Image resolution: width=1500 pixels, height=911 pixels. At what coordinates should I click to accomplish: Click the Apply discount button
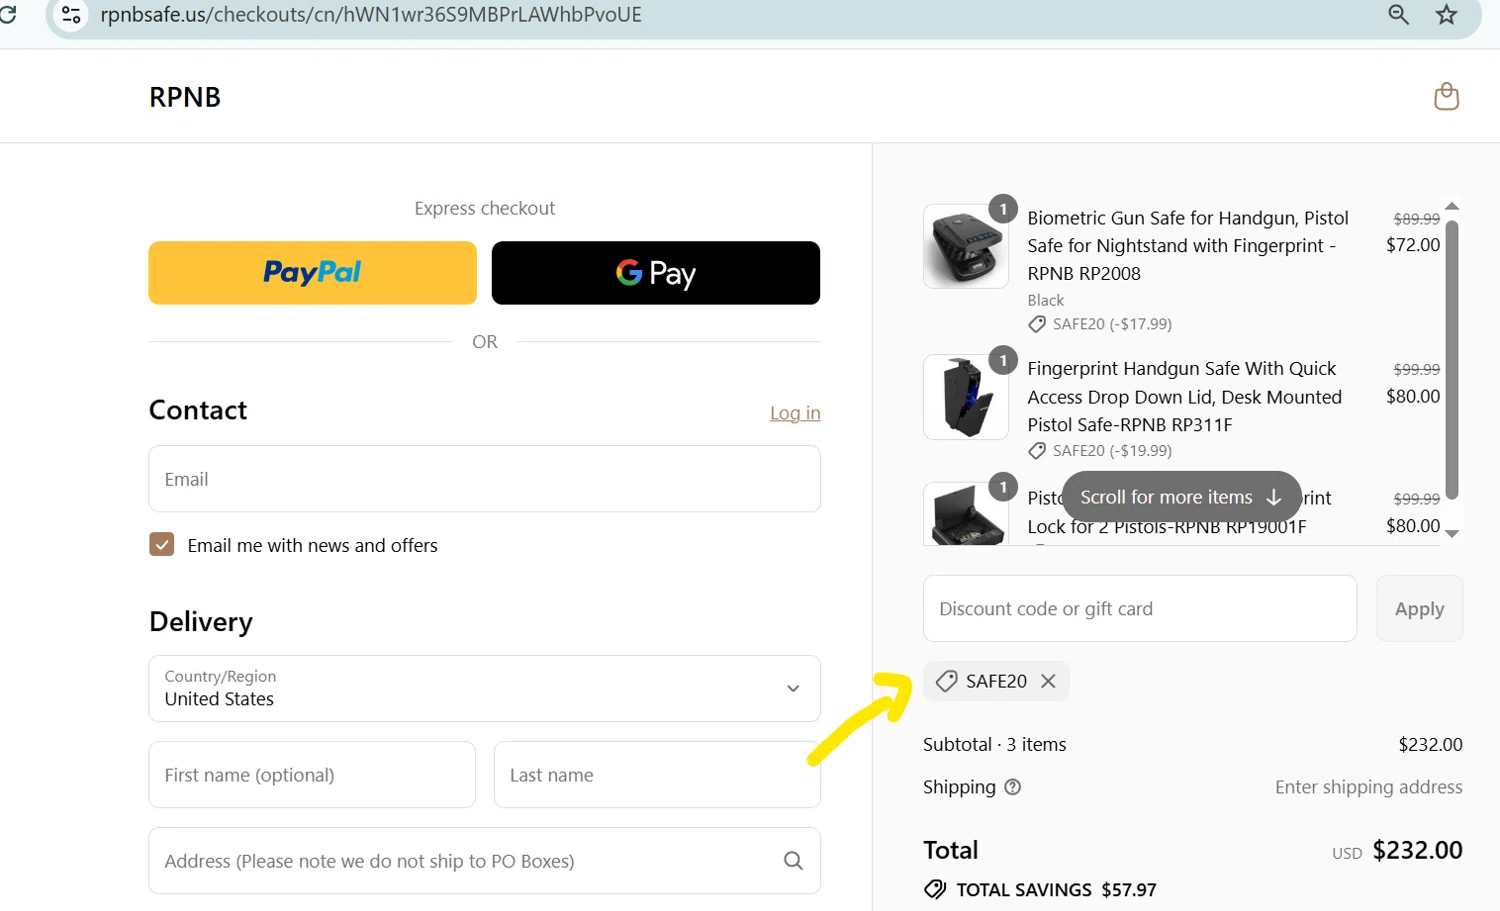coord(1419,608)
